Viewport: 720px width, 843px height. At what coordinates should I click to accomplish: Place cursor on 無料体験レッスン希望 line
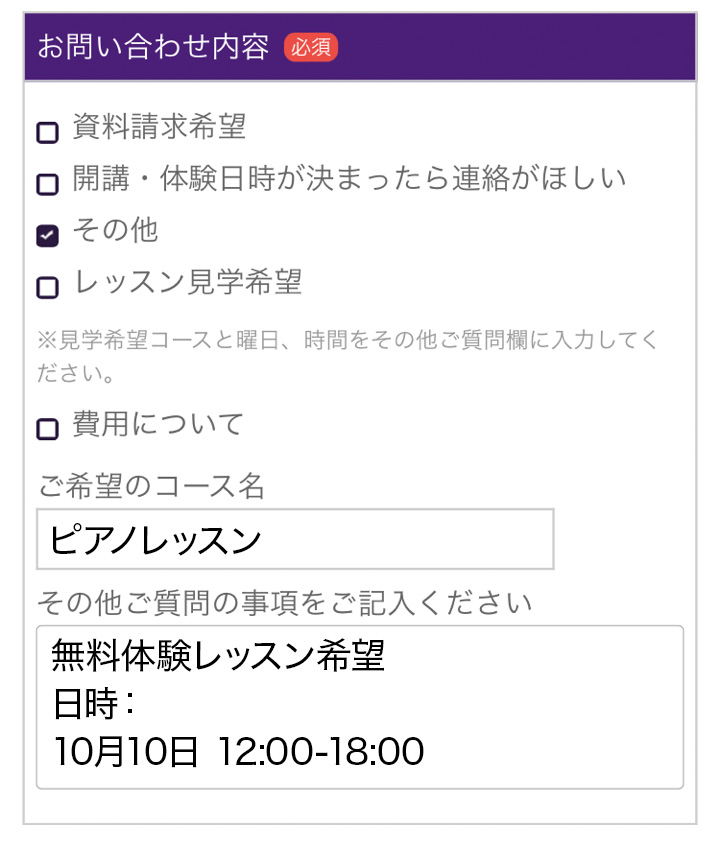[218, 655]
